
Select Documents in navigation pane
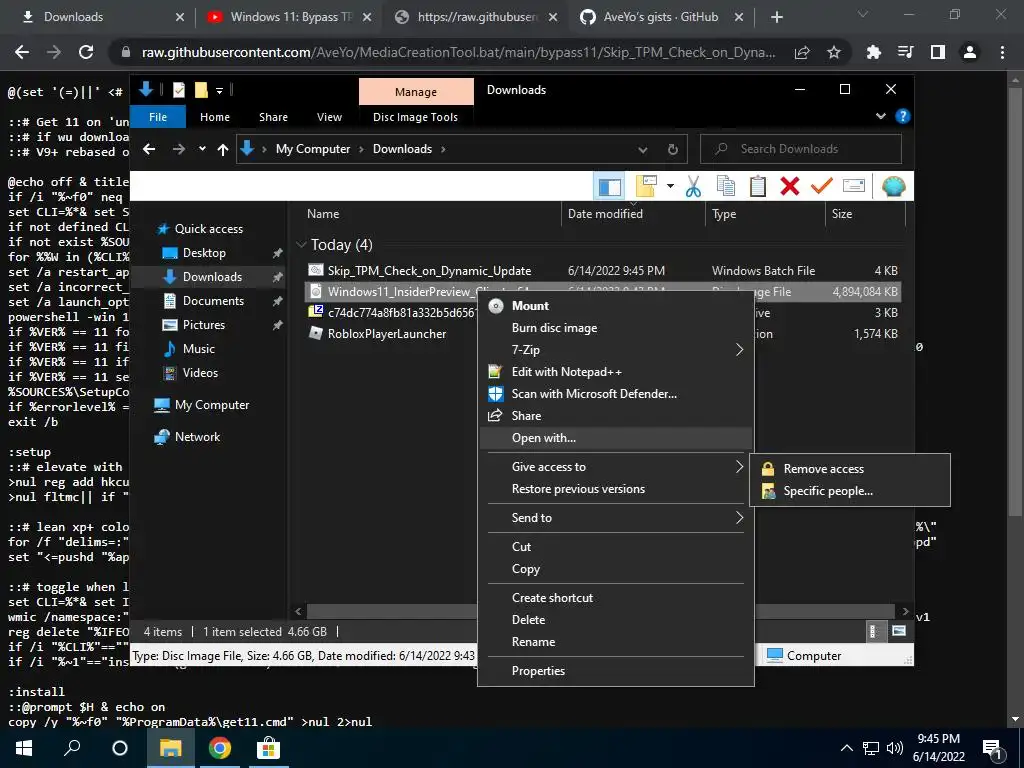pos(213,300)
